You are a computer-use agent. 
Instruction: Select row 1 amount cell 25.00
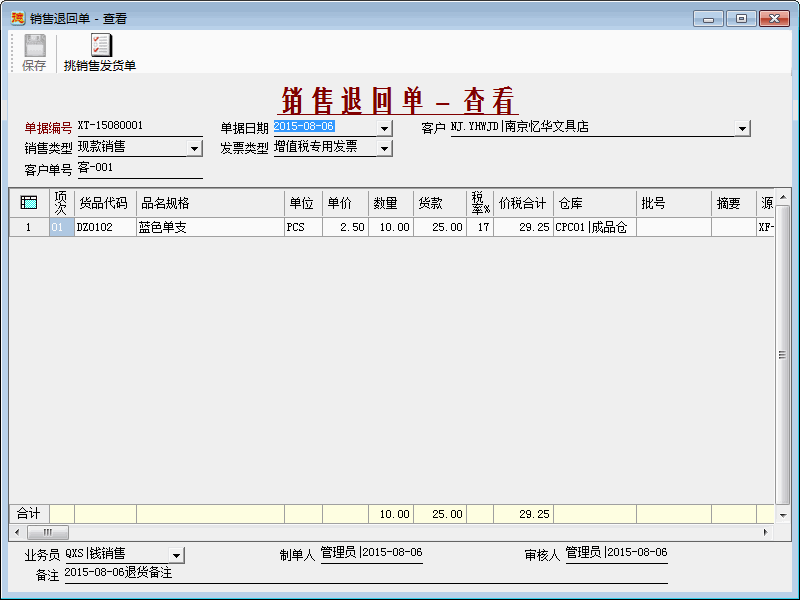point(439,227)
